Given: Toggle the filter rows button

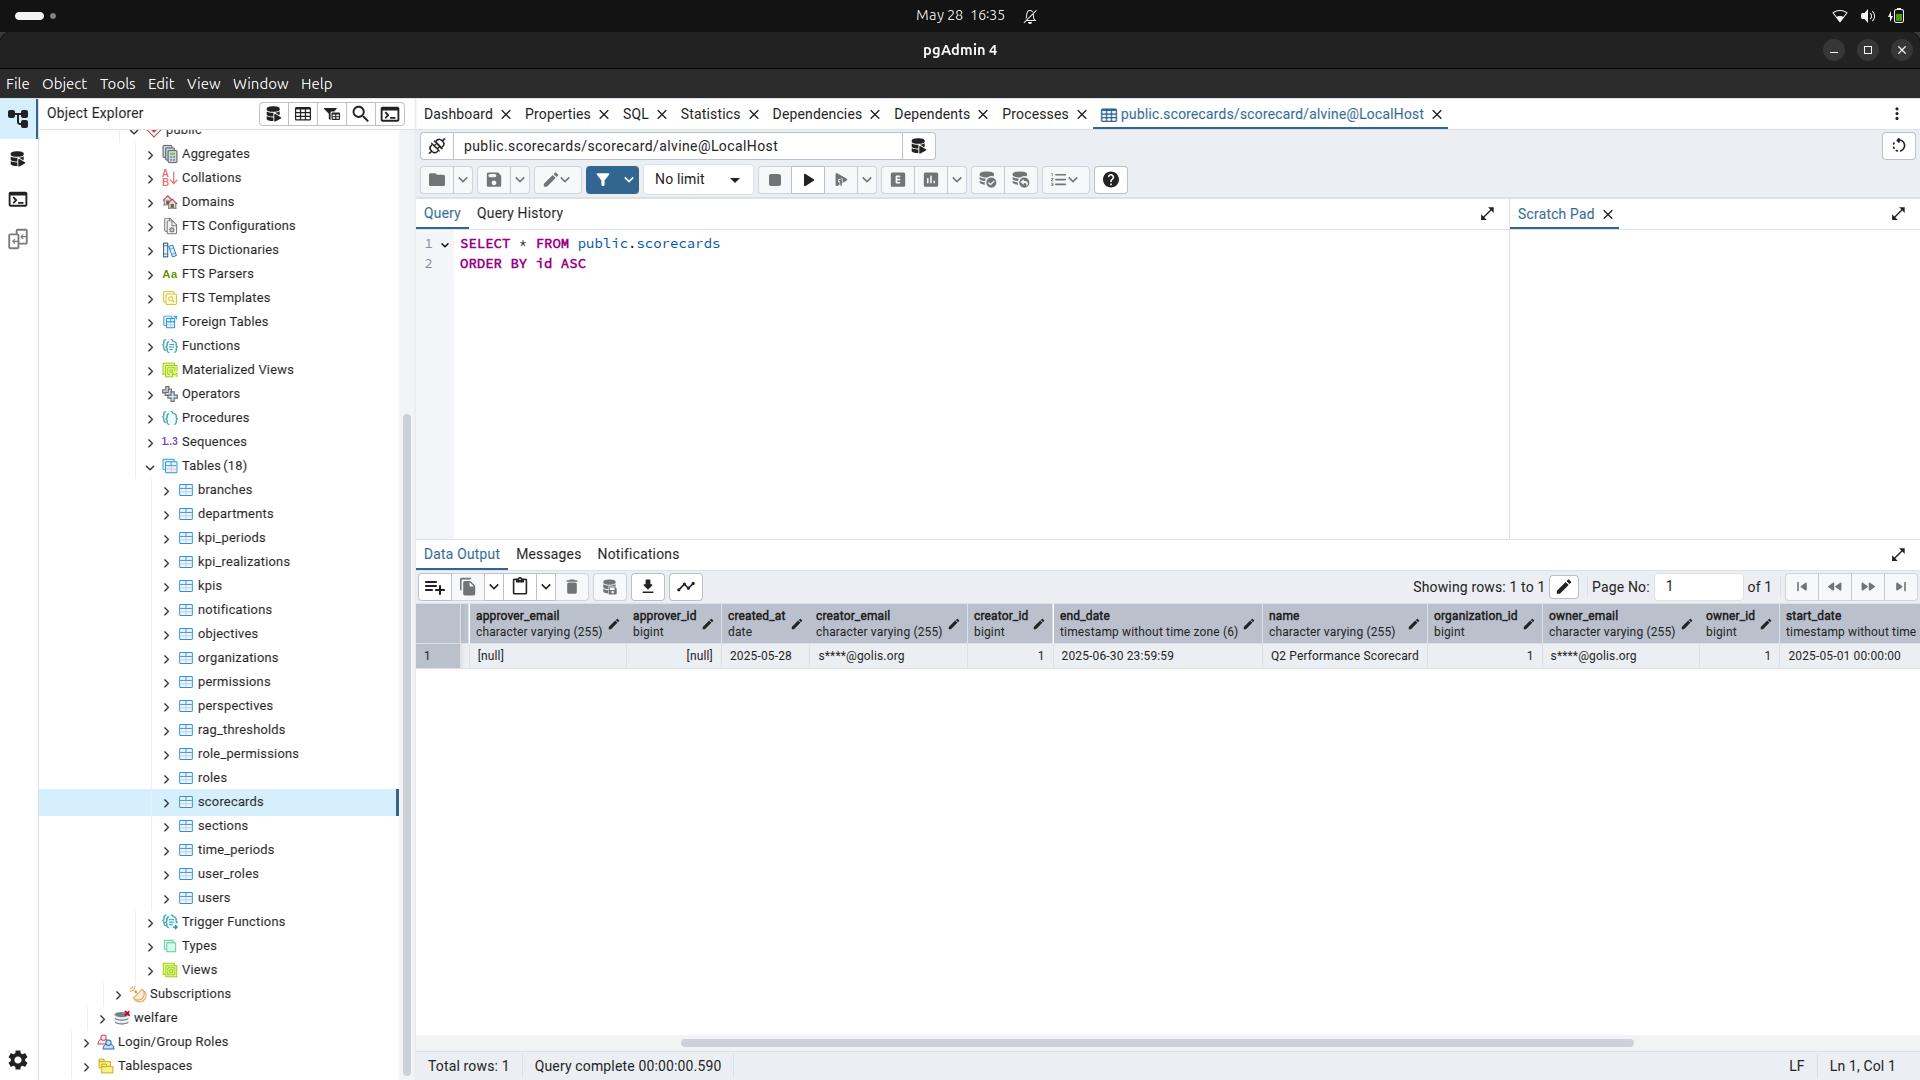Looking at the screenshot, I should [603, 180].
